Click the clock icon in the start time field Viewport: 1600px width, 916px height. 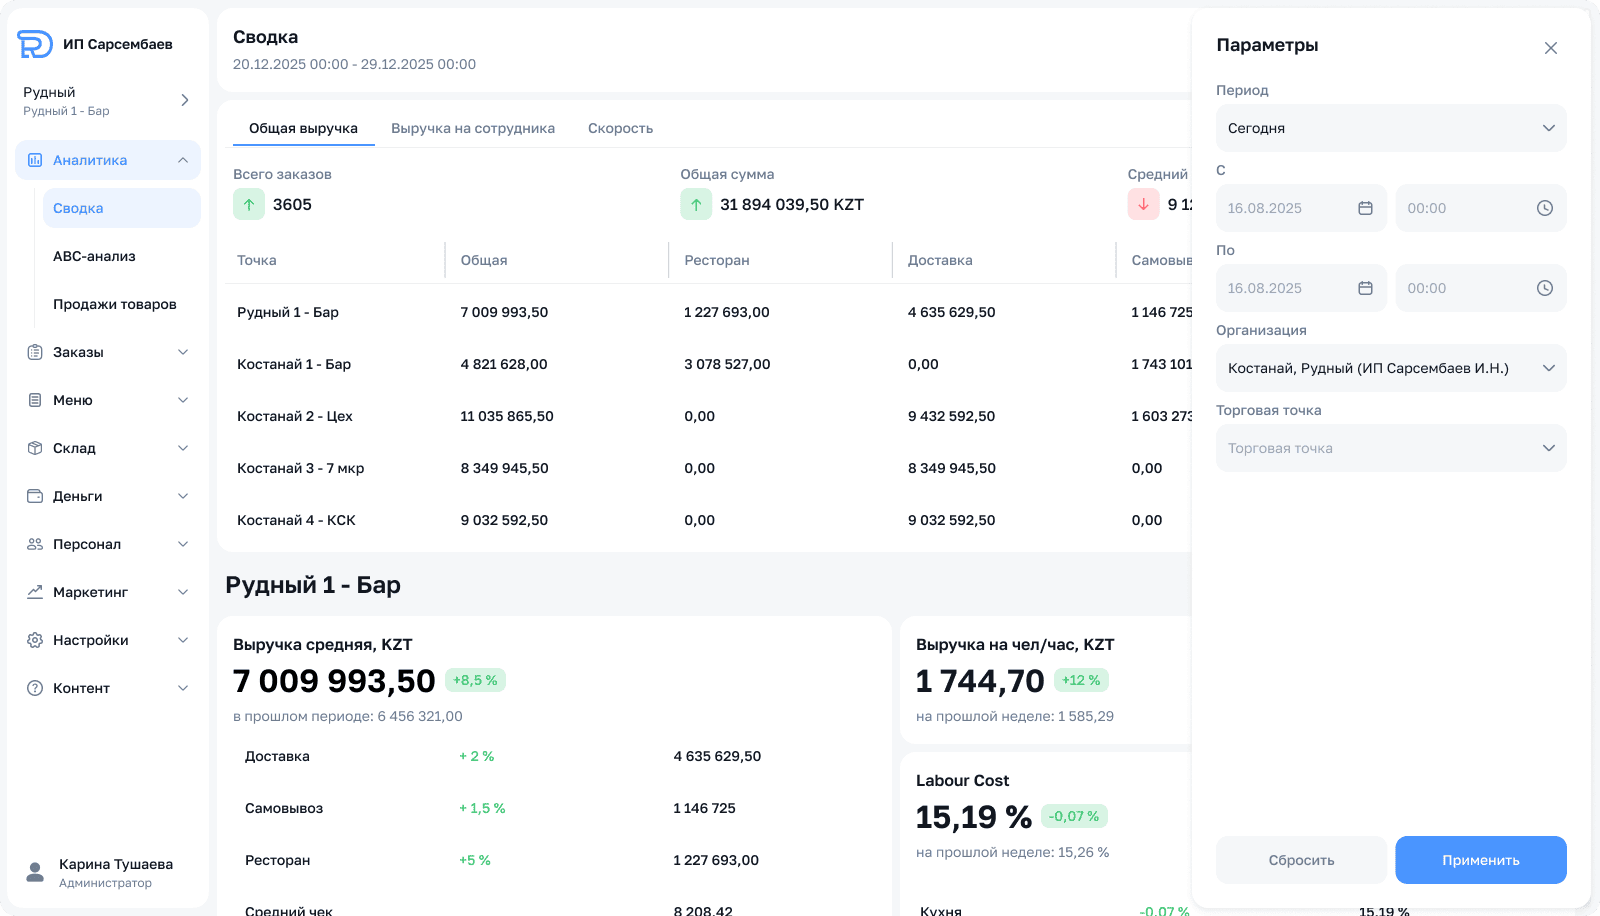(1544, 208)
